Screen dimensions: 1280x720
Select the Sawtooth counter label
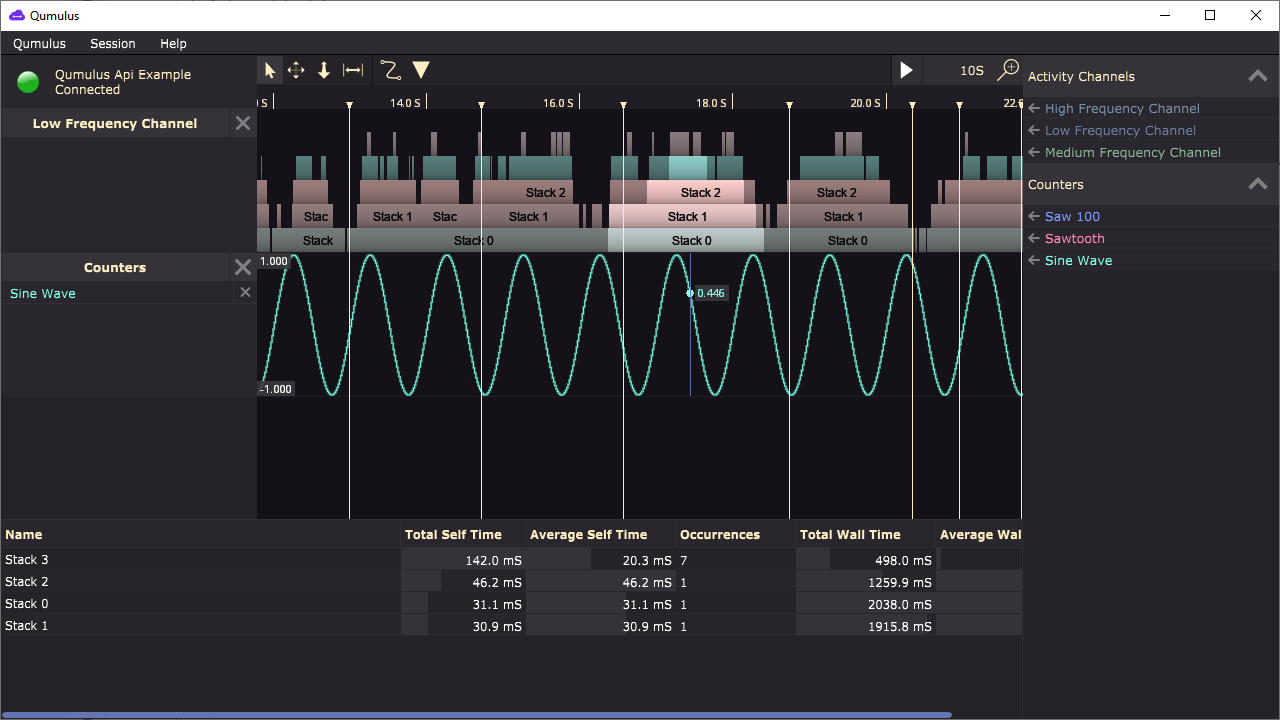coord(1075,238)
